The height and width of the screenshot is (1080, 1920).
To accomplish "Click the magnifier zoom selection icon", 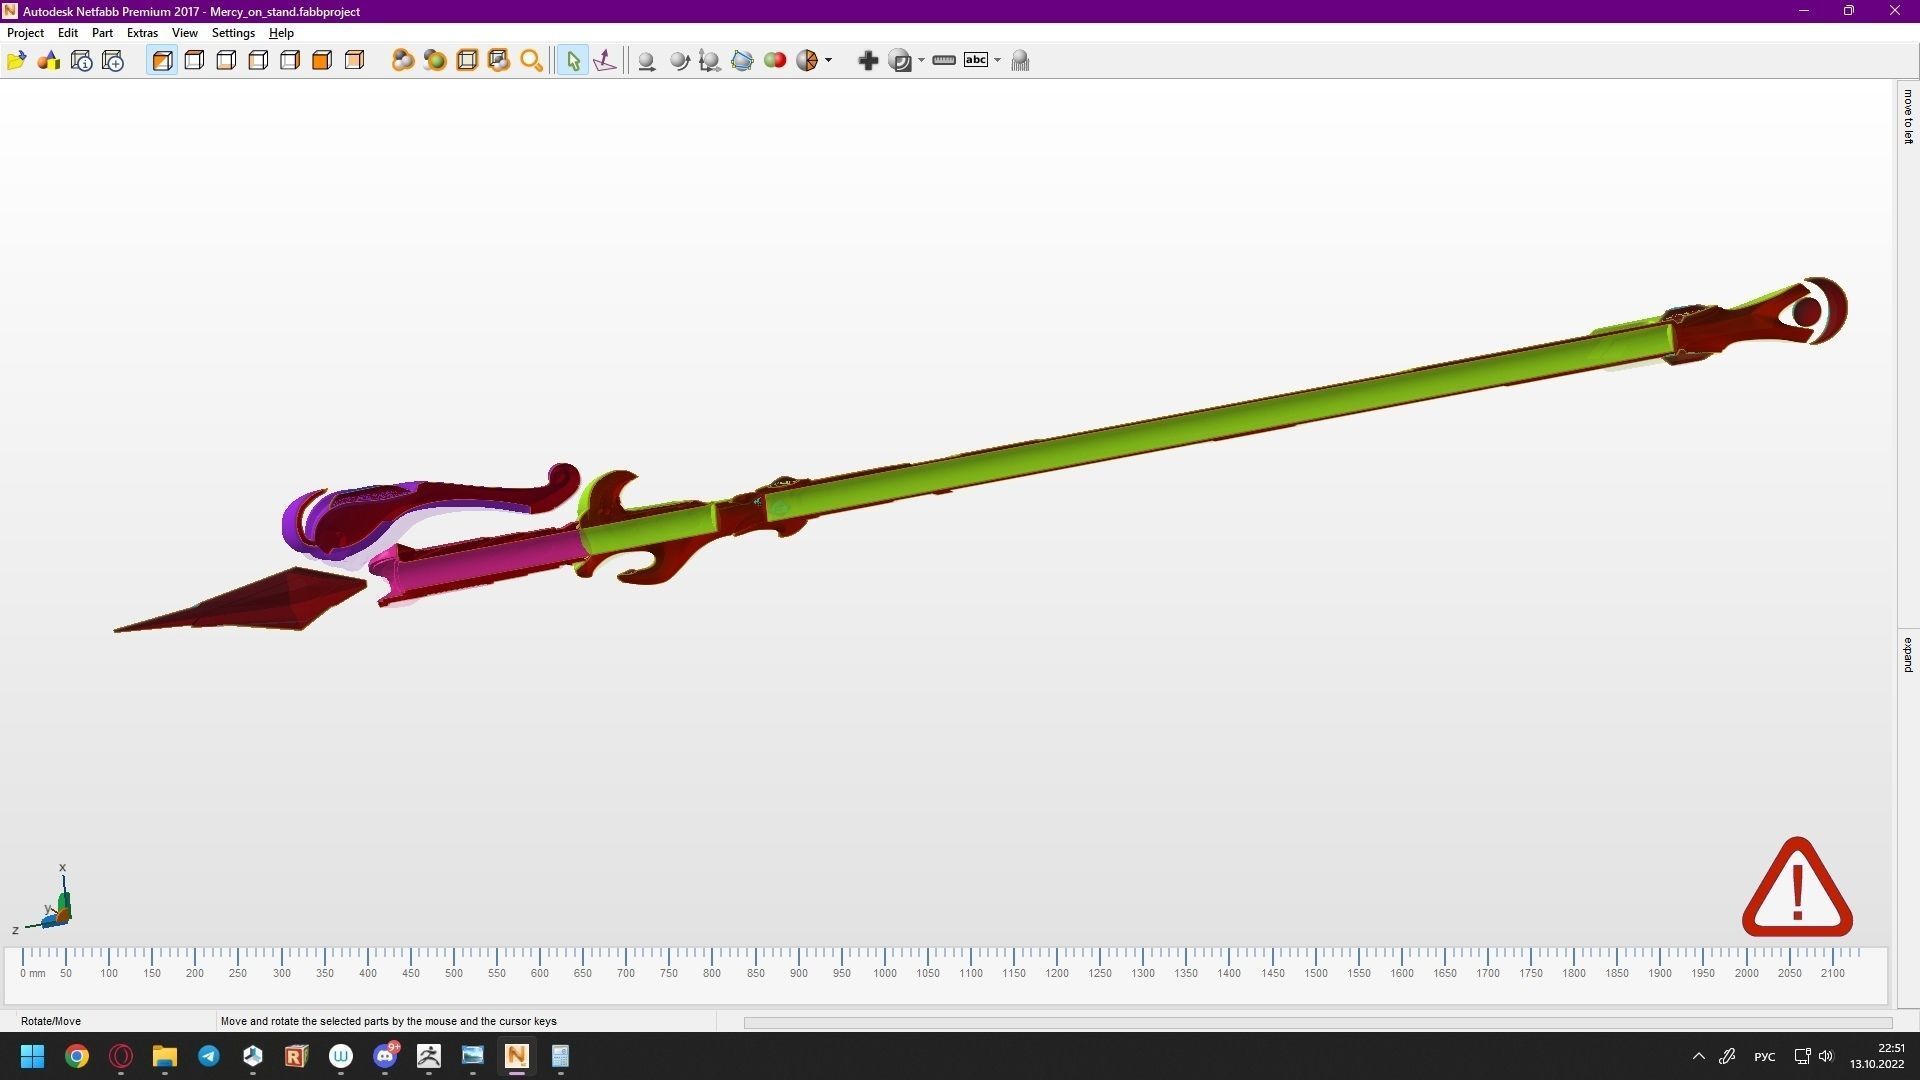I will 531,61.
